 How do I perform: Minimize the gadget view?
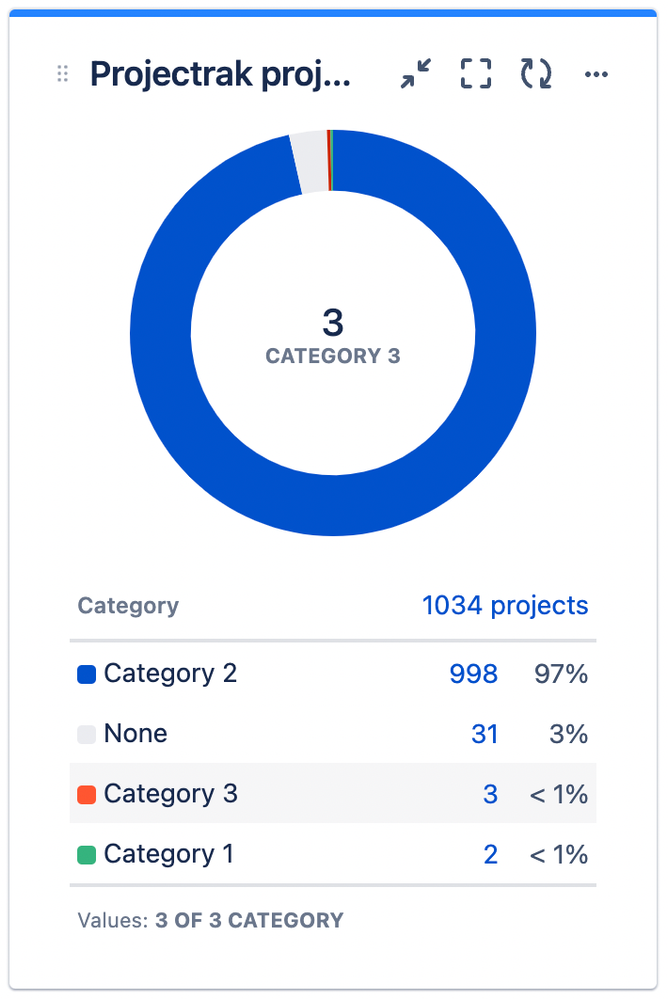417,73
